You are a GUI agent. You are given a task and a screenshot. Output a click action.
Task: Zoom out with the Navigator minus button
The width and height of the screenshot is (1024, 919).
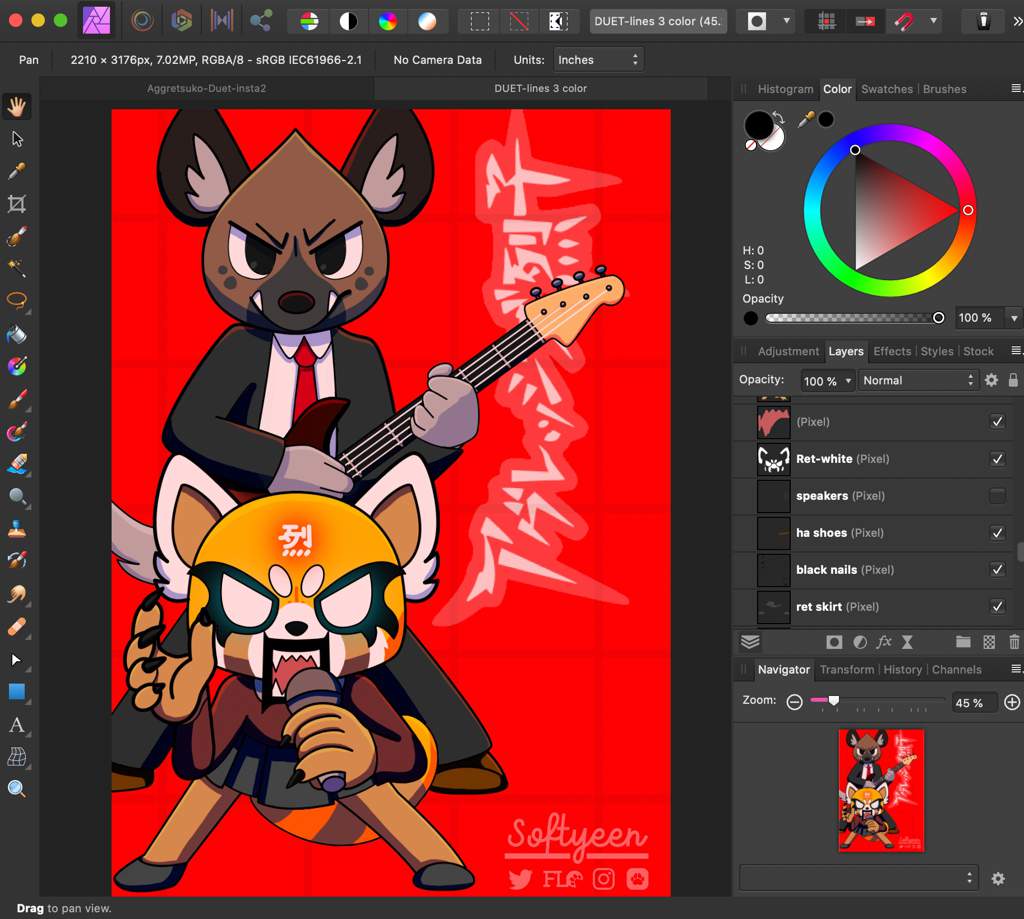(794, 702)
